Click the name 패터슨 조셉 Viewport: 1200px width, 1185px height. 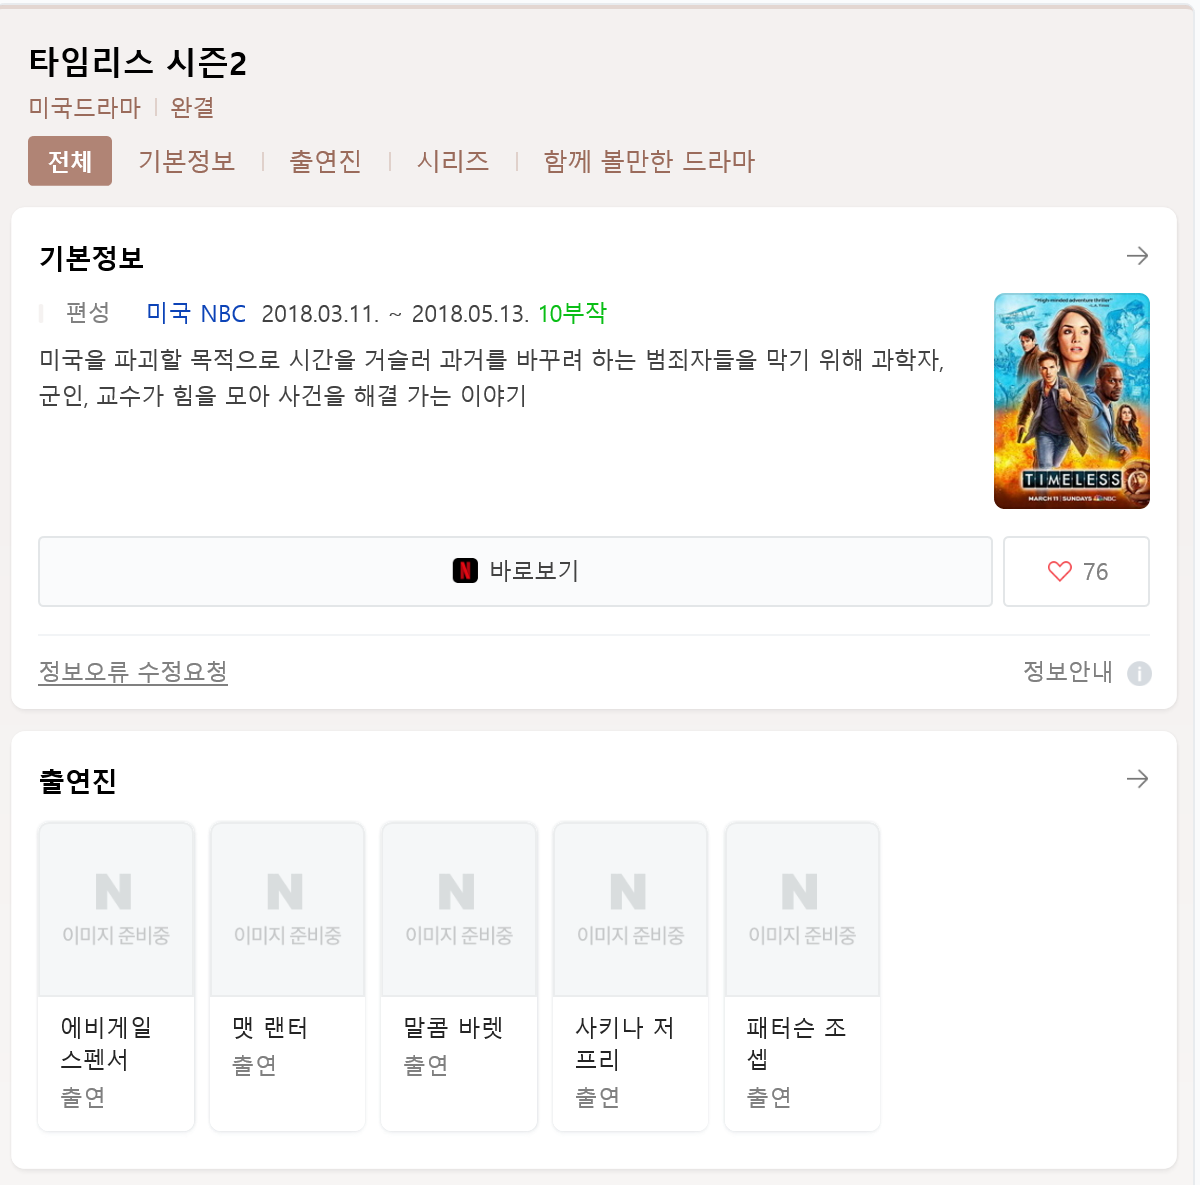point(796,1043)
